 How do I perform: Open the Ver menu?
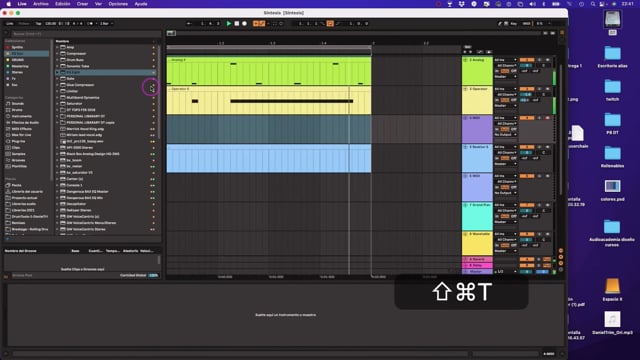coord(98,4)
